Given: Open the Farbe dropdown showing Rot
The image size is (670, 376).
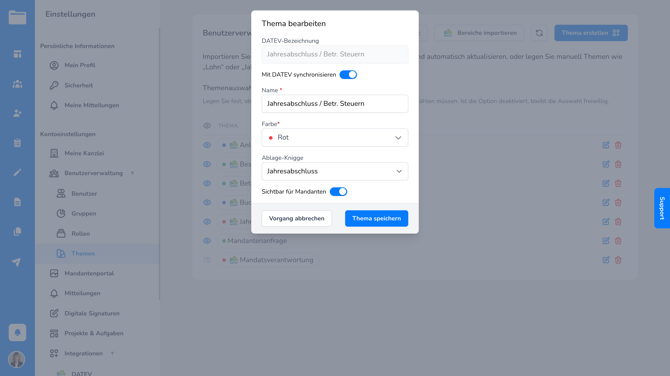Looking at the screenshot, I should point(335,138).
